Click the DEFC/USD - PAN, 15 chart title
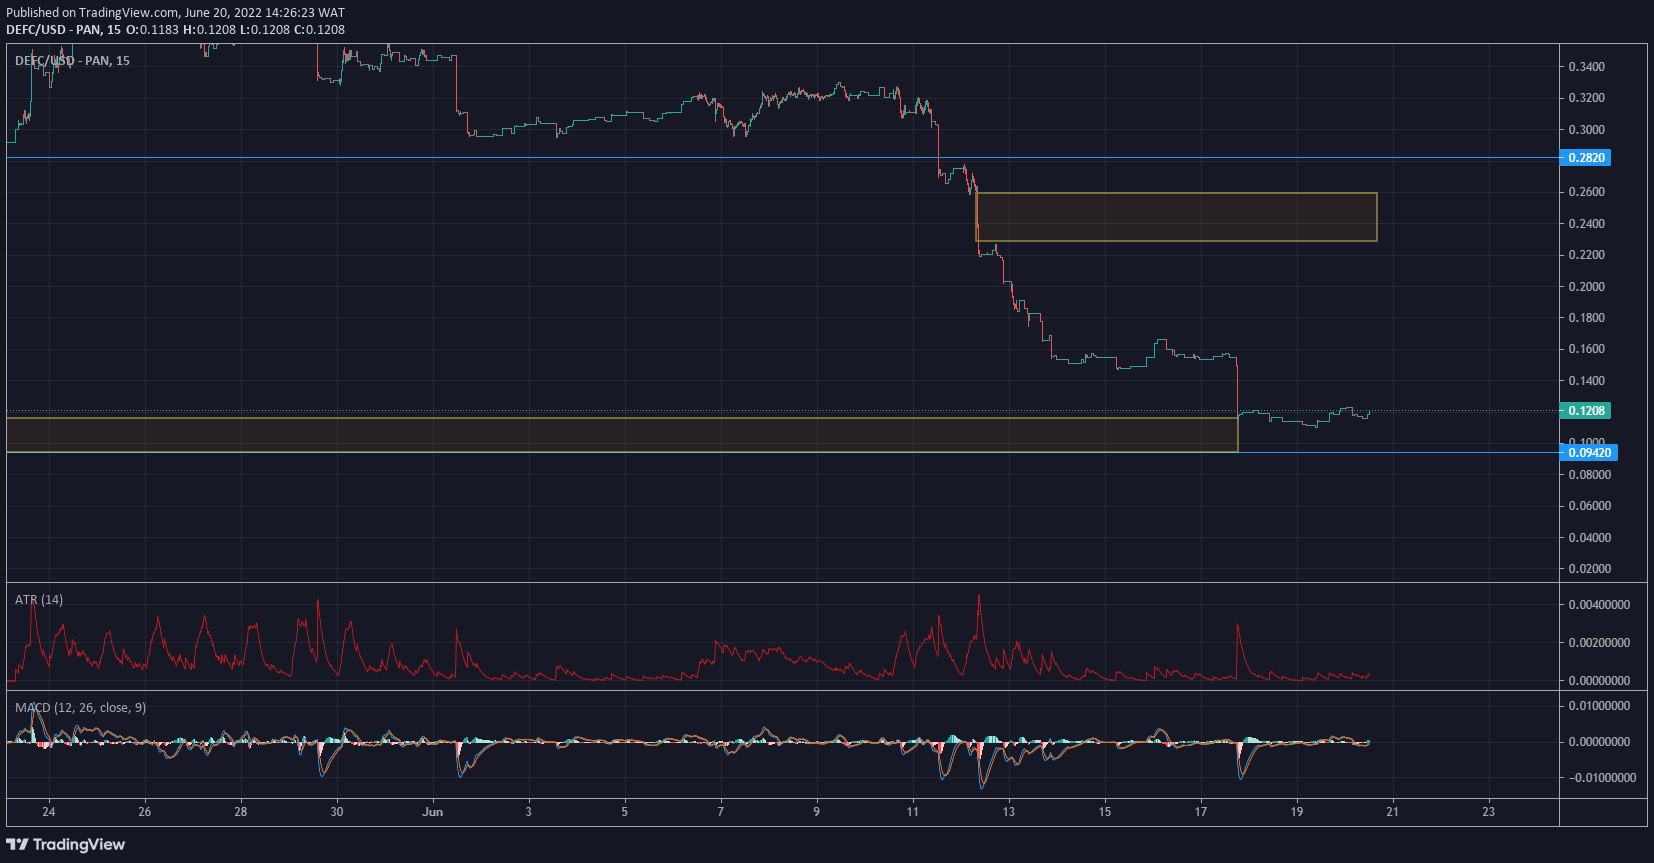 tap(72, 61)
